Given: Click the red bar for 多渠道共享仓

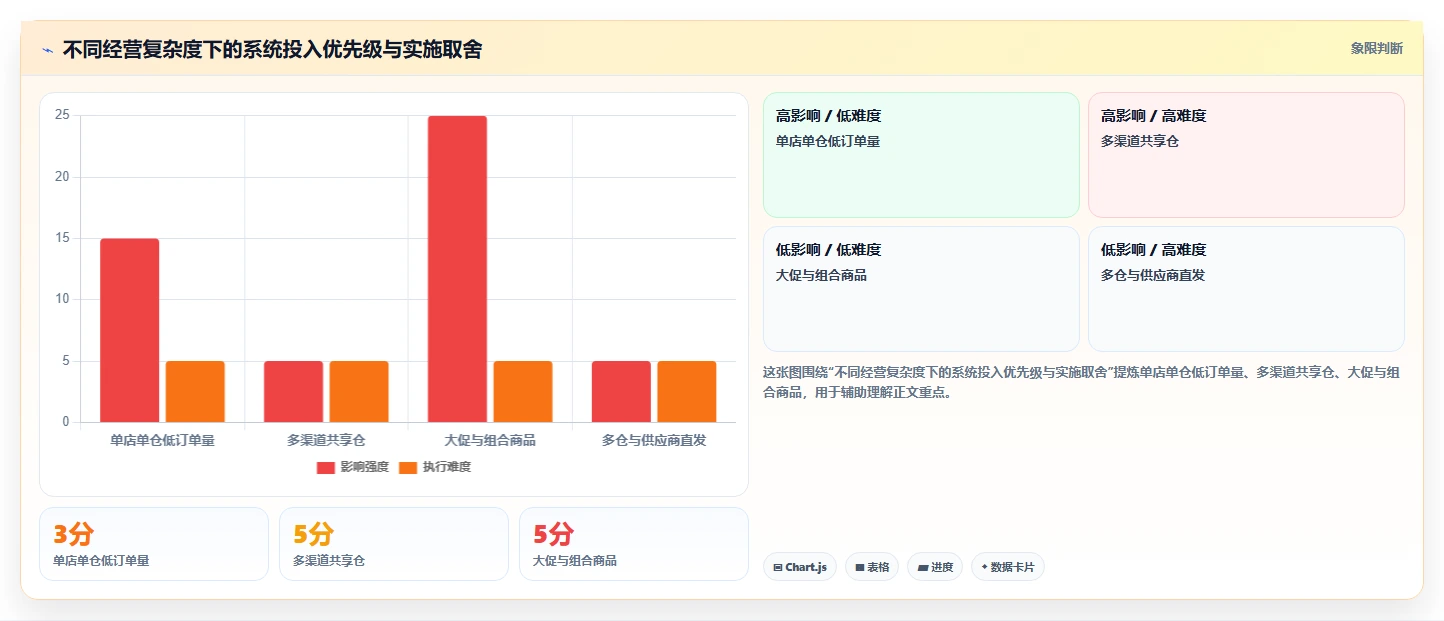Looking at the screenshot, I should click(x=294, y=392).
